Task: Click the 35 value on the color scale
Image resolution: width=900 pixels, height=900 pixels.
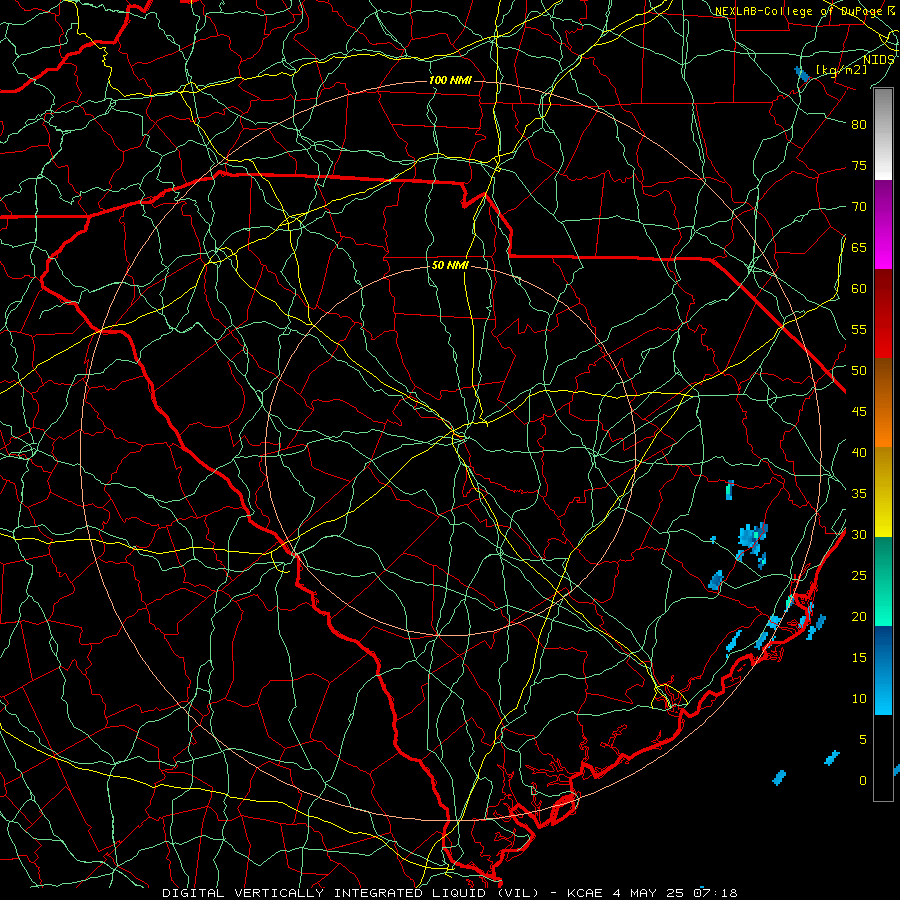Action: point(859,494)
